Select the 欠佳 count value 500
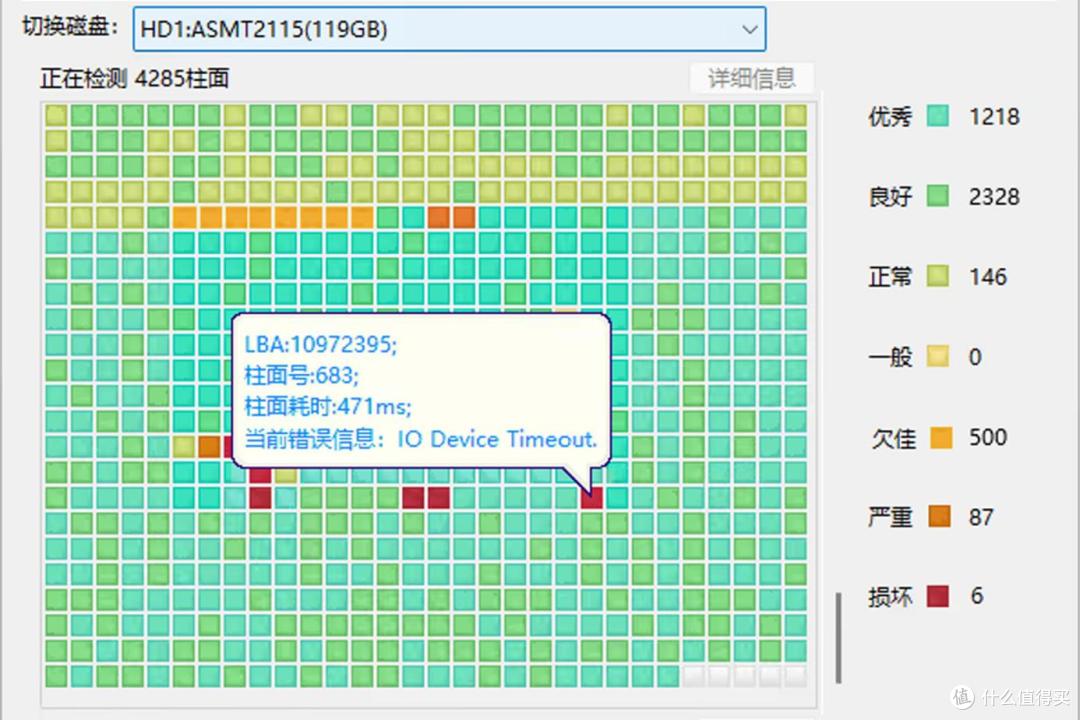Screen dimensions: 1080x720 click(988, 437)
